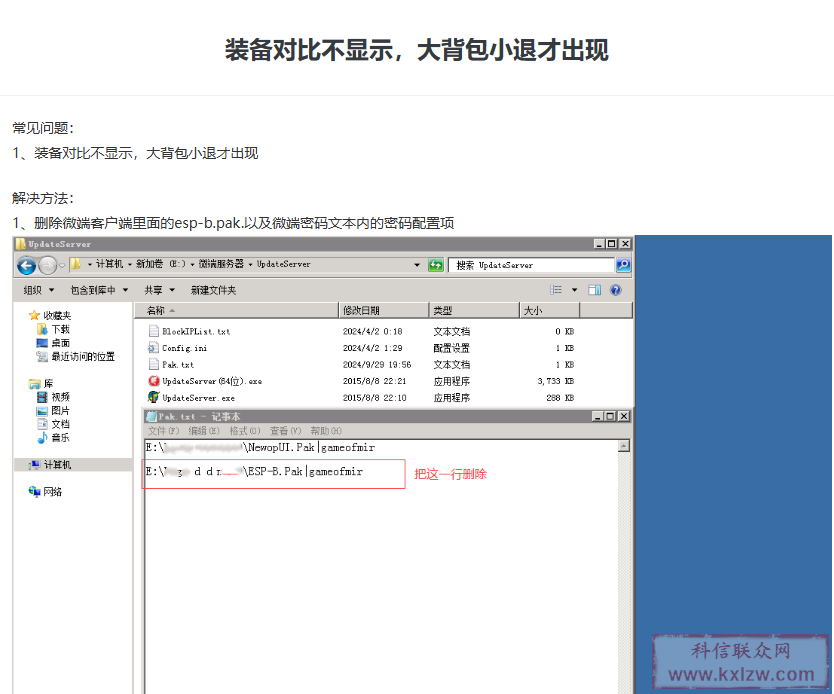Open Notepad 帮助 menu
This screenshot has width=834, height=694.
(x=326, y=431)
